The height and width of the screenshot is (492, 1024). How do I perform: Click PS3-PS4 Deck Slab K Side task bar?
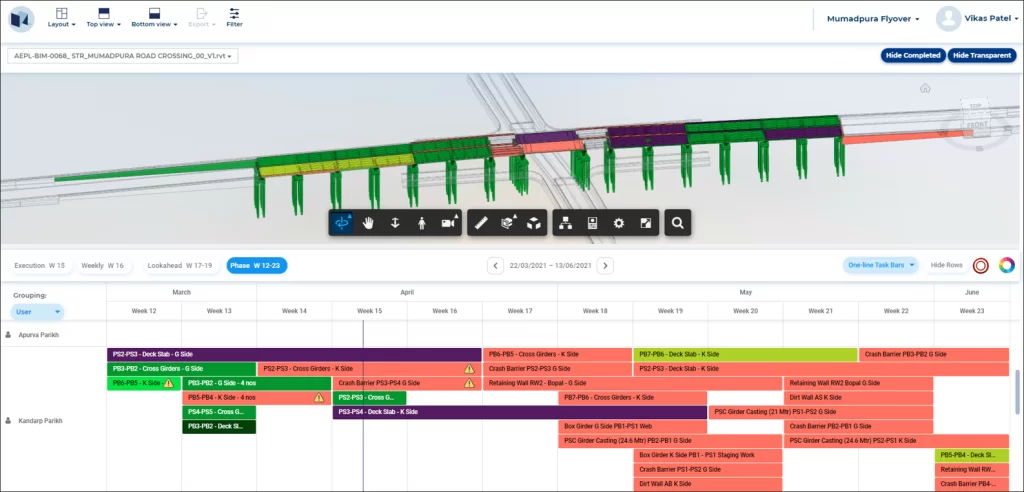519,412
